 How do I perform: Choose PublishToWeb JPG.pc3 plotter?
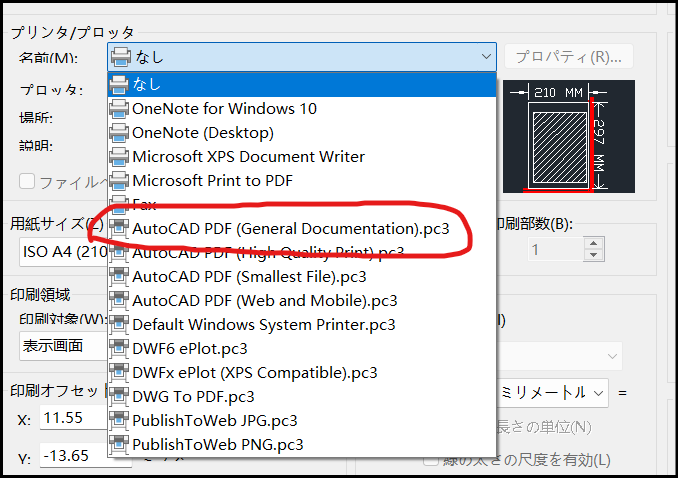(x=302, y=421)
